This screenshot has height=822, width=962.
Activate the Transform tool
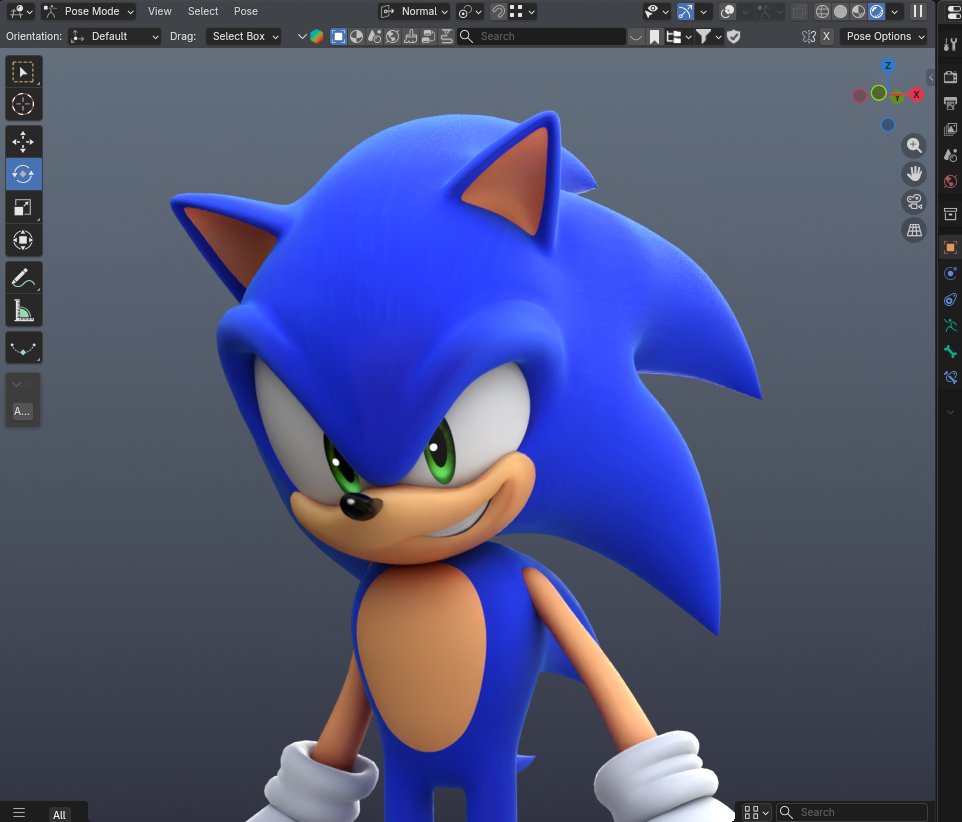23,240
